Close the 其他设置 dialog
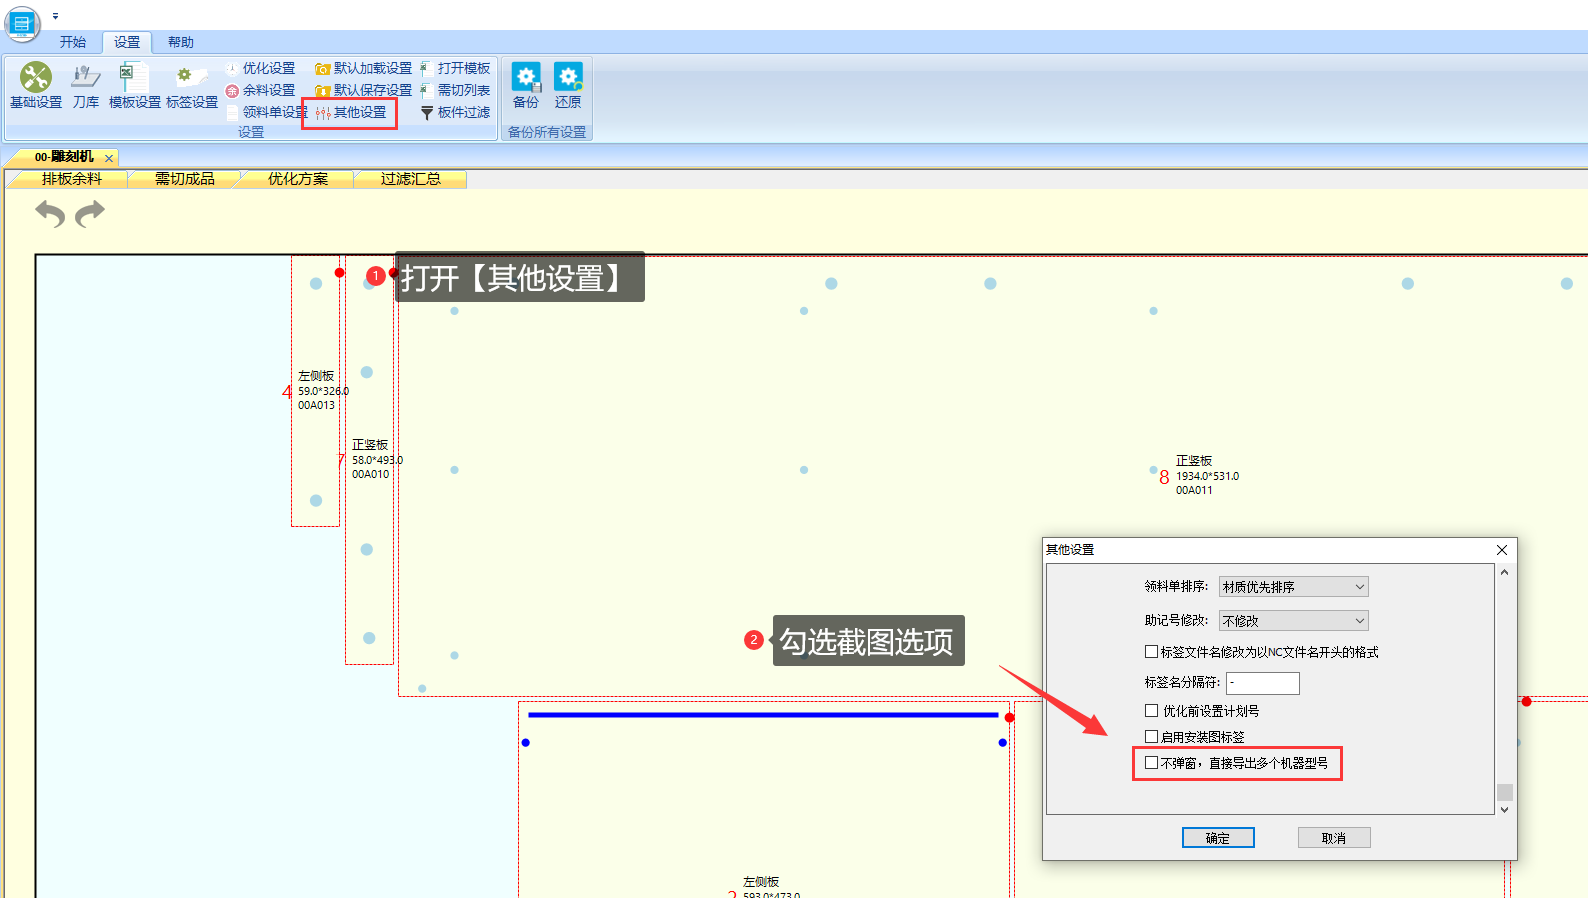The width and height of the screenshot is (1588, 898). pos(1502,550)
